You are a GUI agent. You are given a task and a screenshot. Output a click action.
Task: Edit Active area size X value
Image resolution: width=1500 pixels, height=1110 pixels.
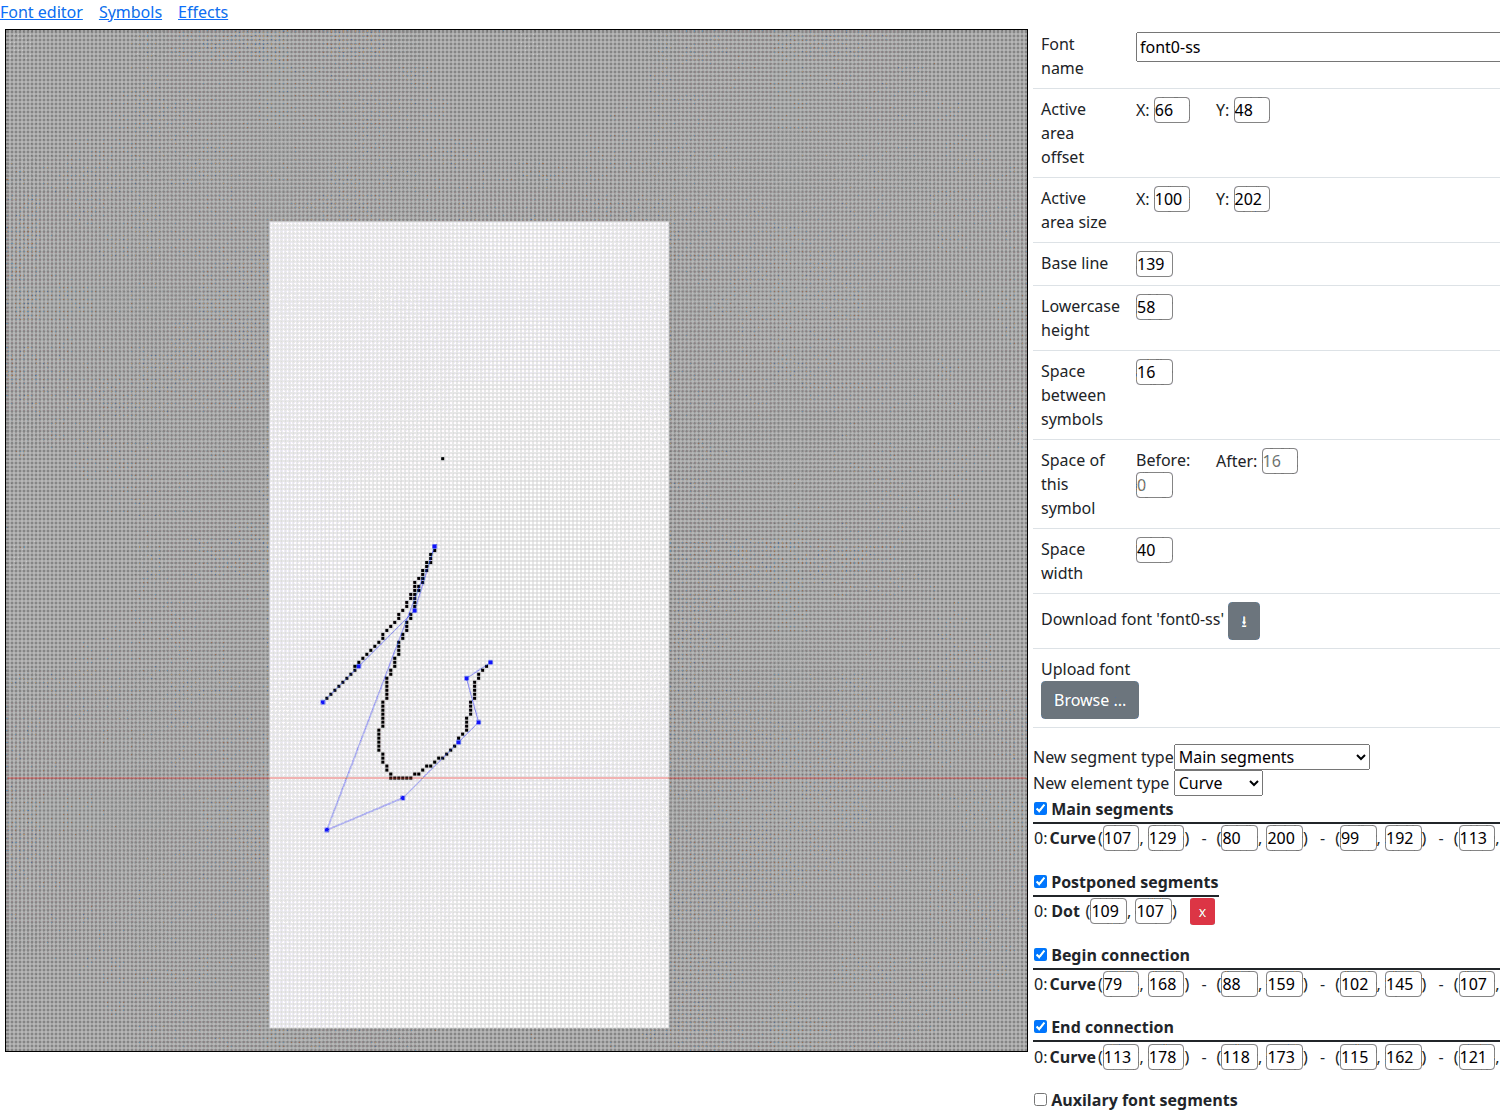click(1172, 199)
